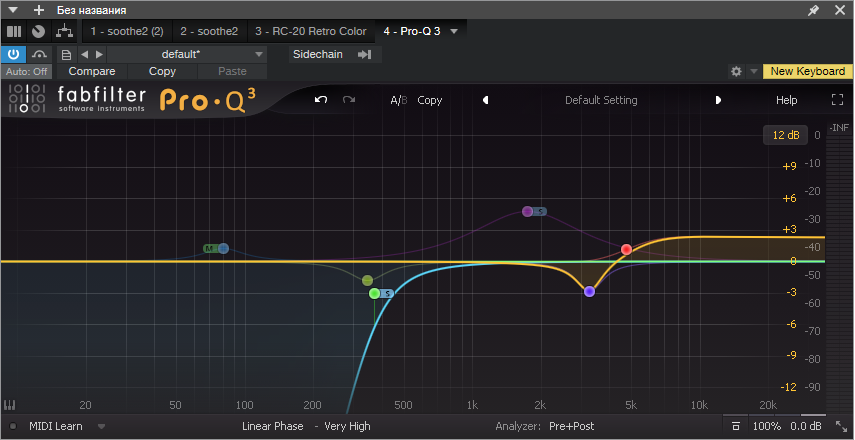Open the Analyzer Pre+Post settings
The height and width of the screenshot is (440, 855).
coord(572,426)
